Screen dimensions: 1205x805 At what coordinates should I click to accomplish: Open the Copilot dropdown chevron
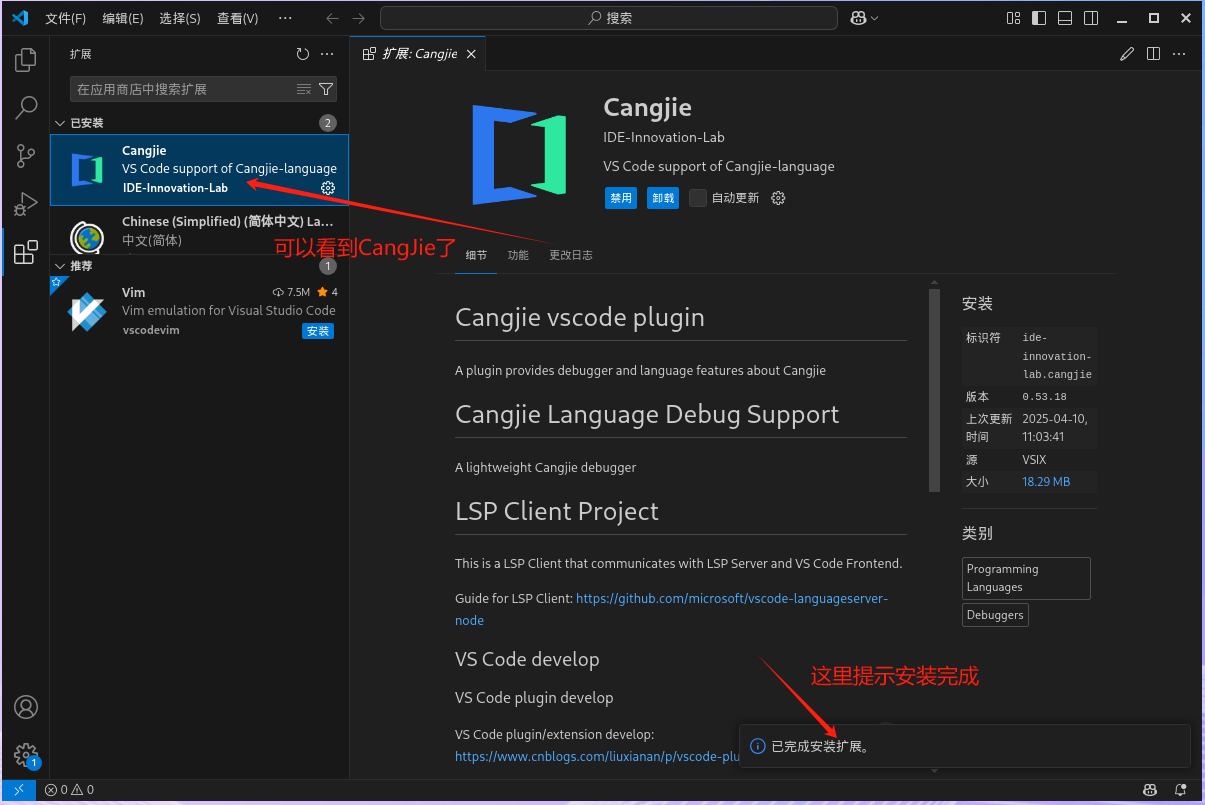(x=875, y=18)
